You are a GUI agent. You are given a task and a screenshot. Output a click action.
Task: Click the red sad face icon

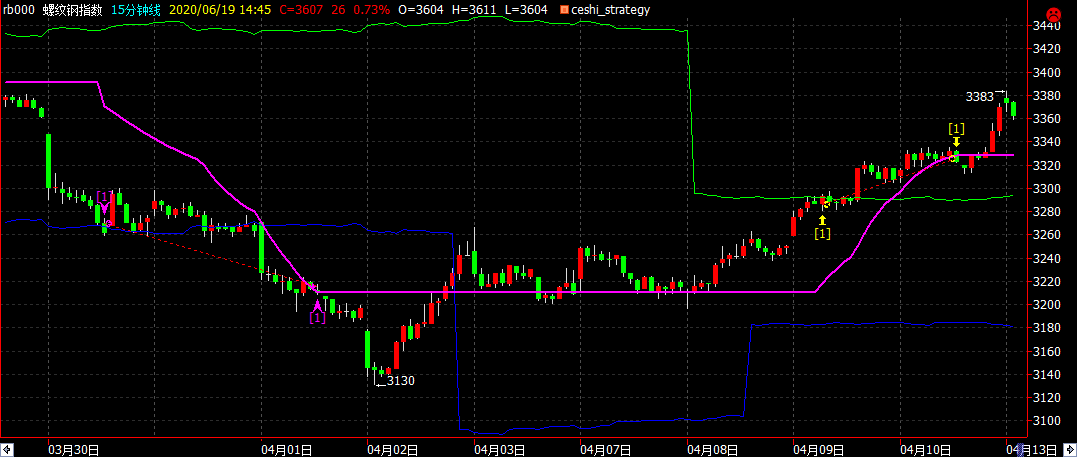(x=1052, y=12)
